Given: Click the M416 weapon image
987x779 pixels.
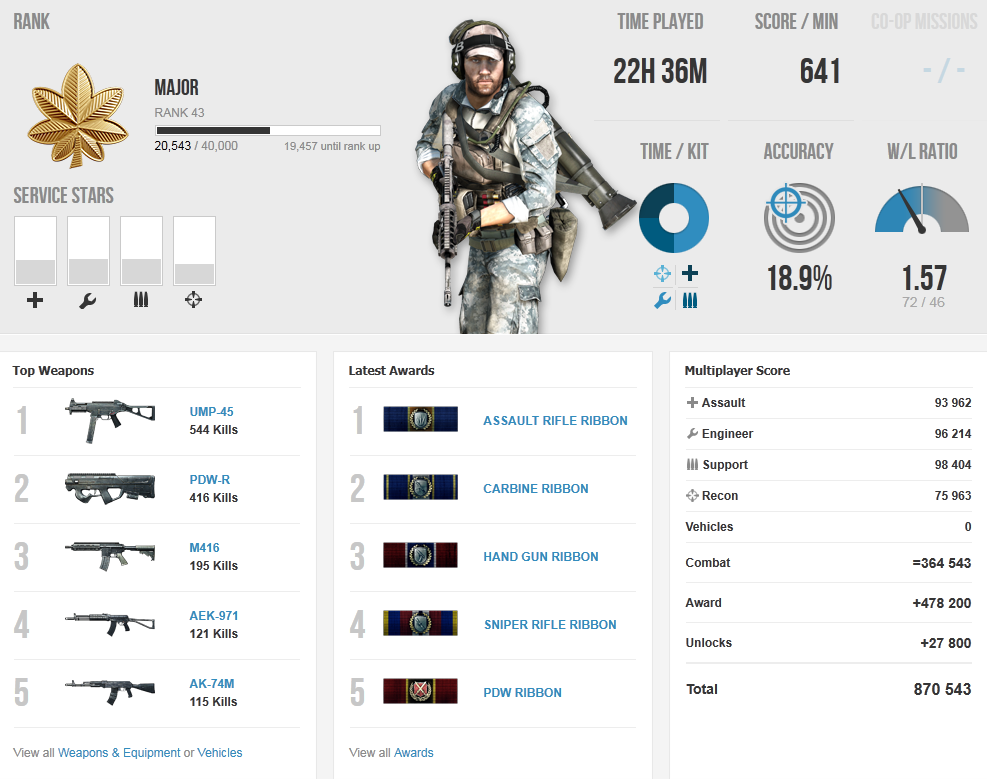Looking at the screenshot, I should click(110, 556).
